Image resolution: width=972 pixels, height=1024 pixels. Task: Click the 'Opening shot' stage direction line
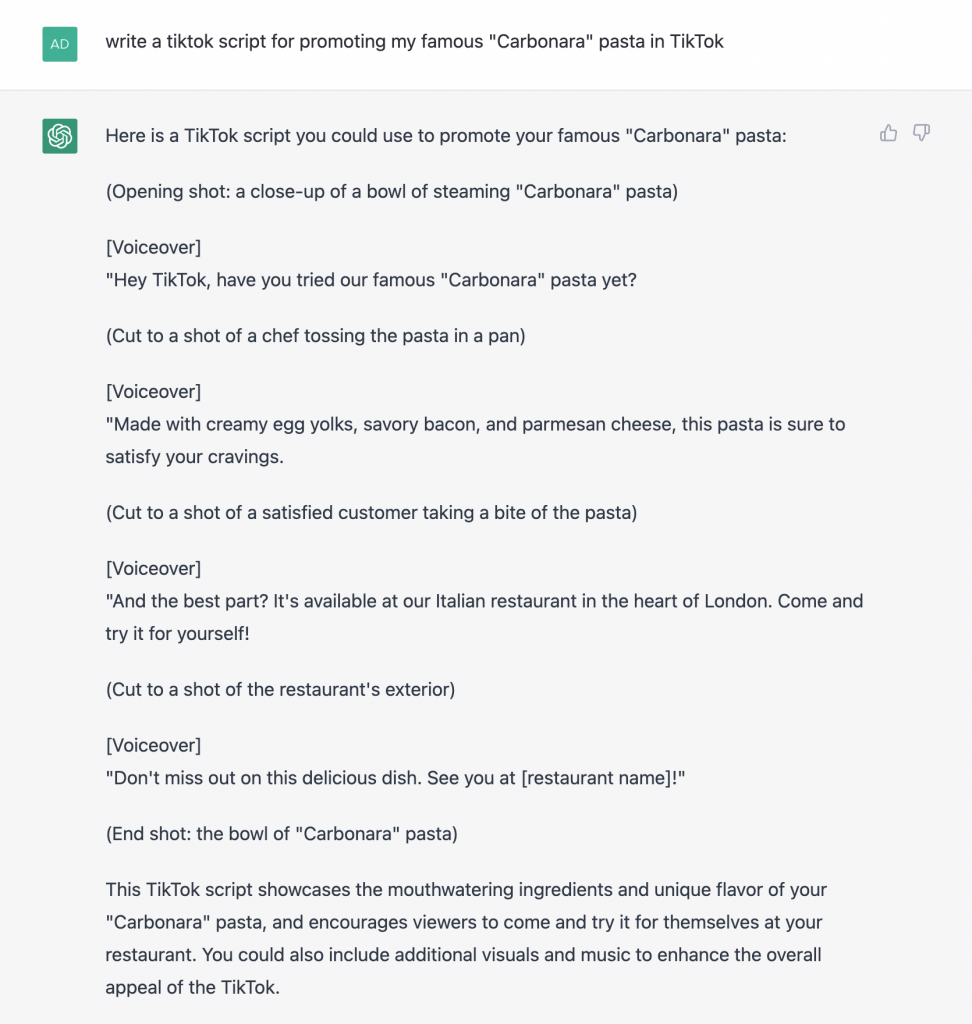(391, 191)
